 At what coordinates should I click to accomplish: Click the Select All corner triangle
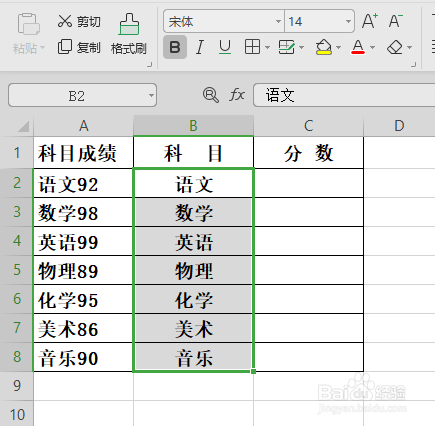pos(23,127)
